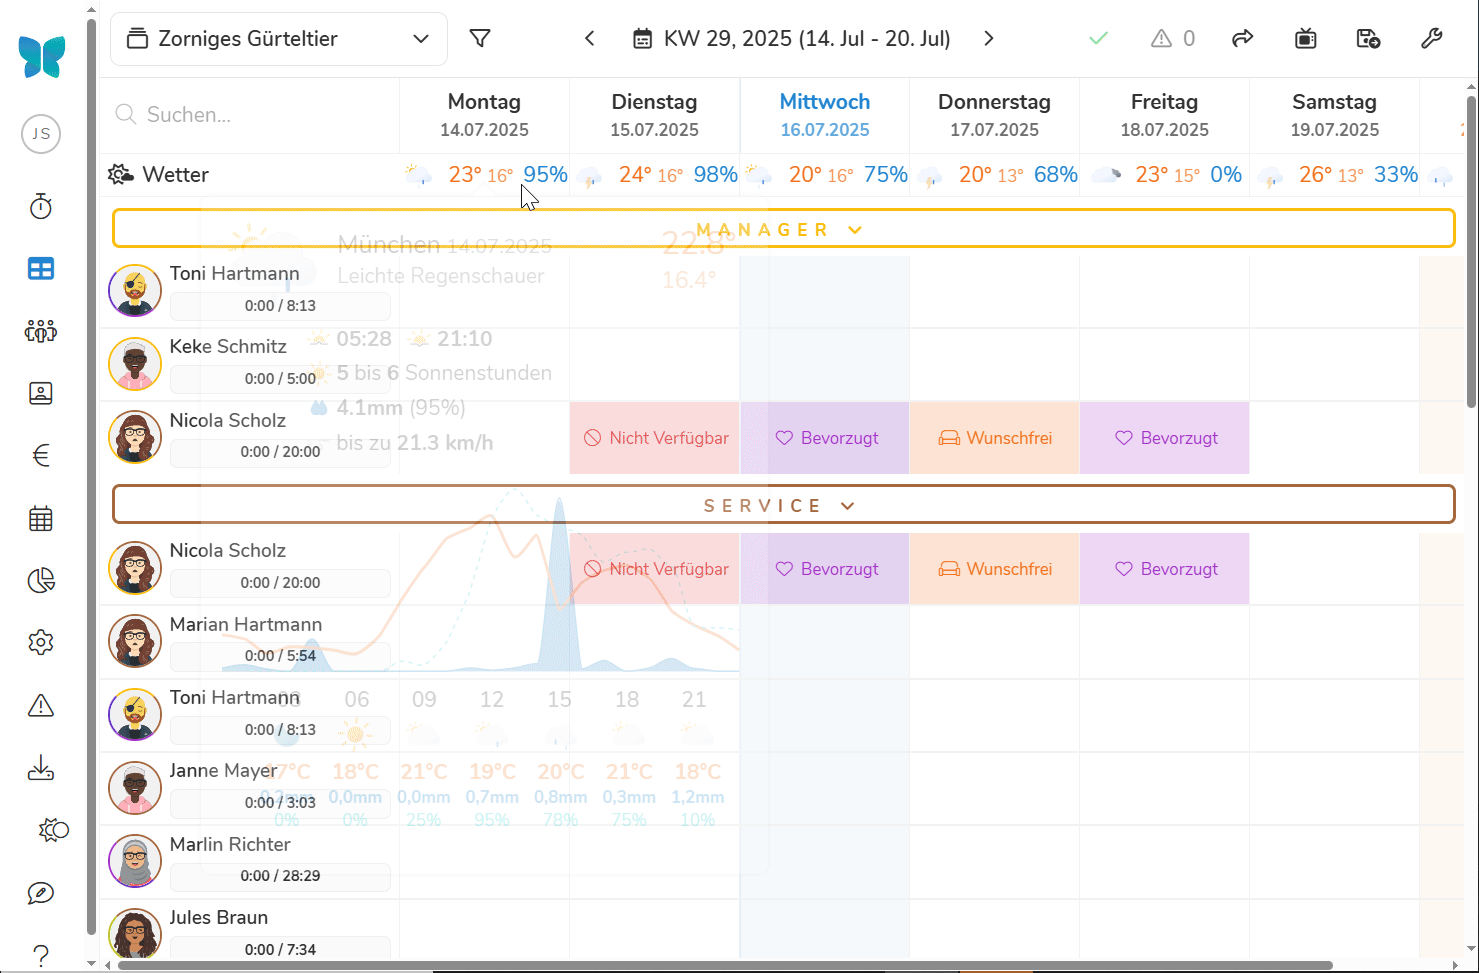Click Nicola Scholz's Wunschfrei entry in Manager
Viewport: 1479px width, 973px height.
click(x=994, y=438)
